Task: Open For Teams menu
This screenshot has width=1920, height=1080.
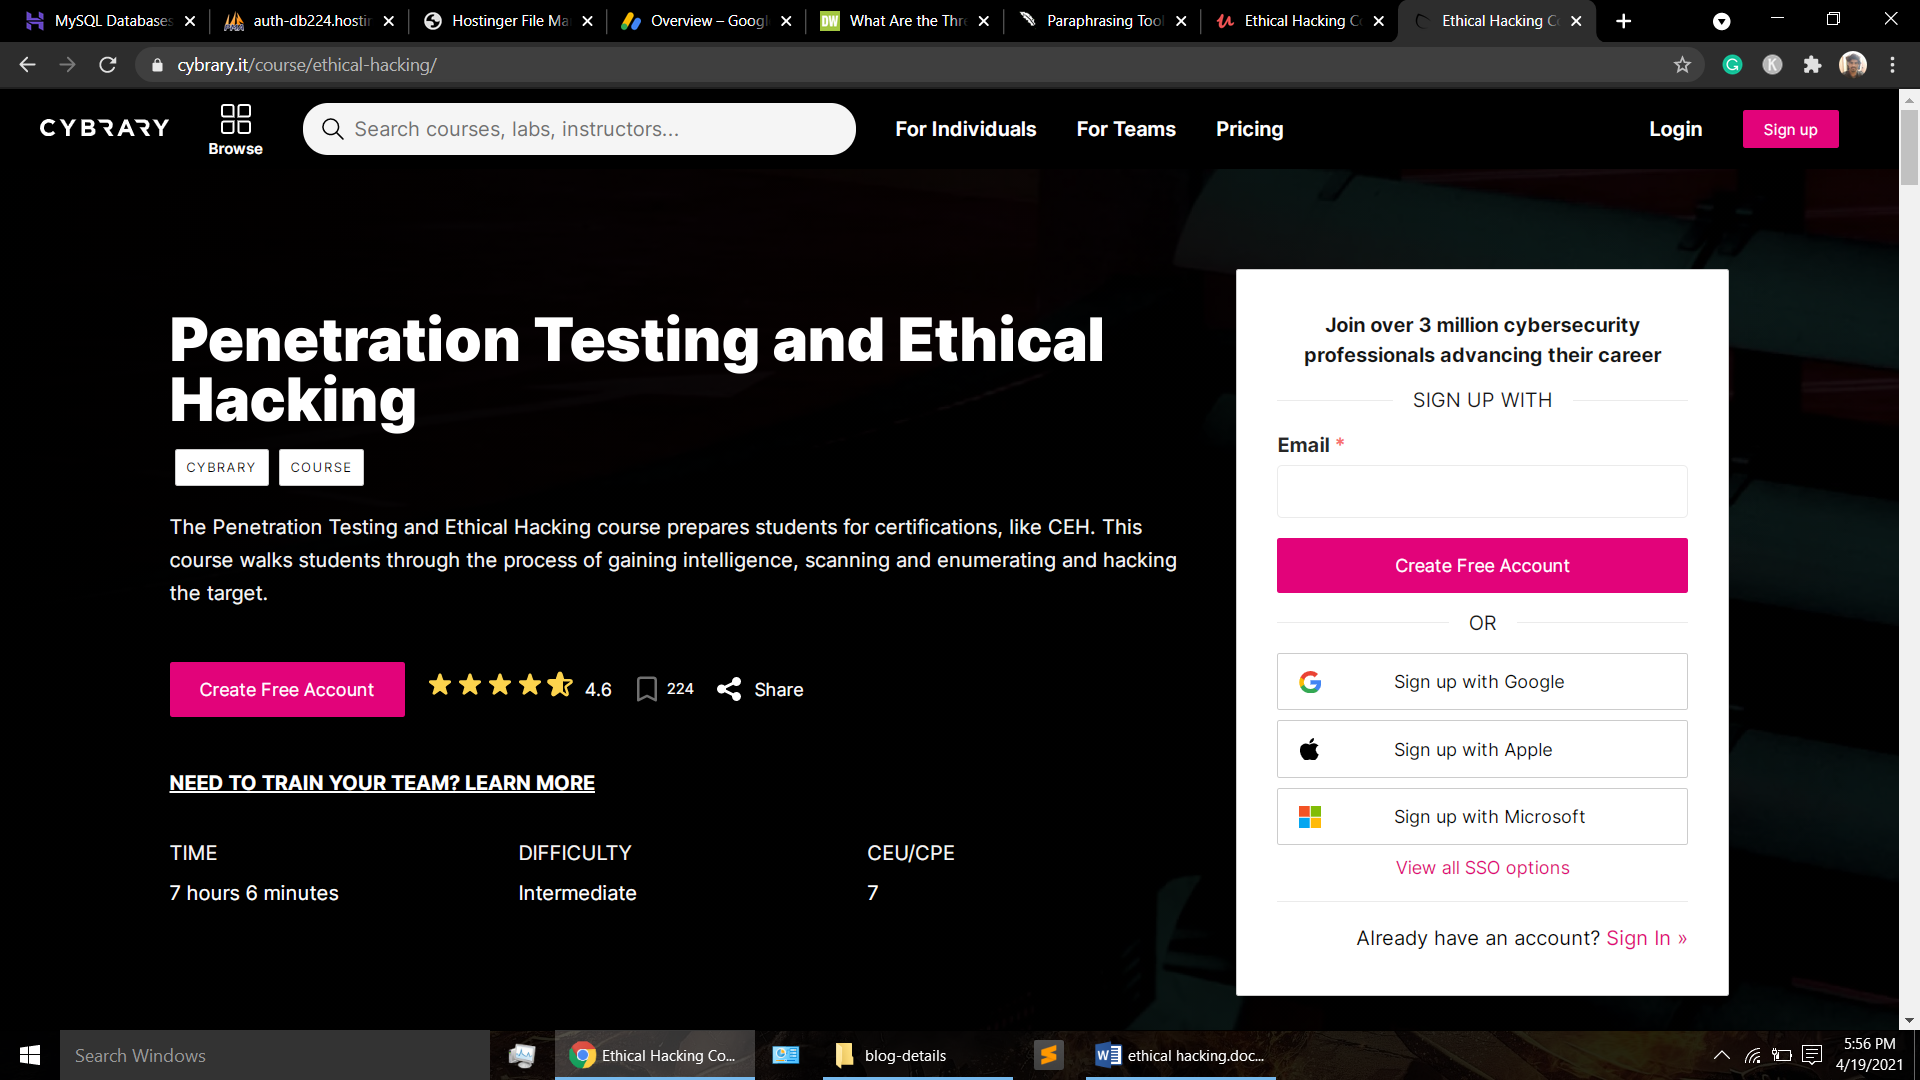Action: point(1126,129)
